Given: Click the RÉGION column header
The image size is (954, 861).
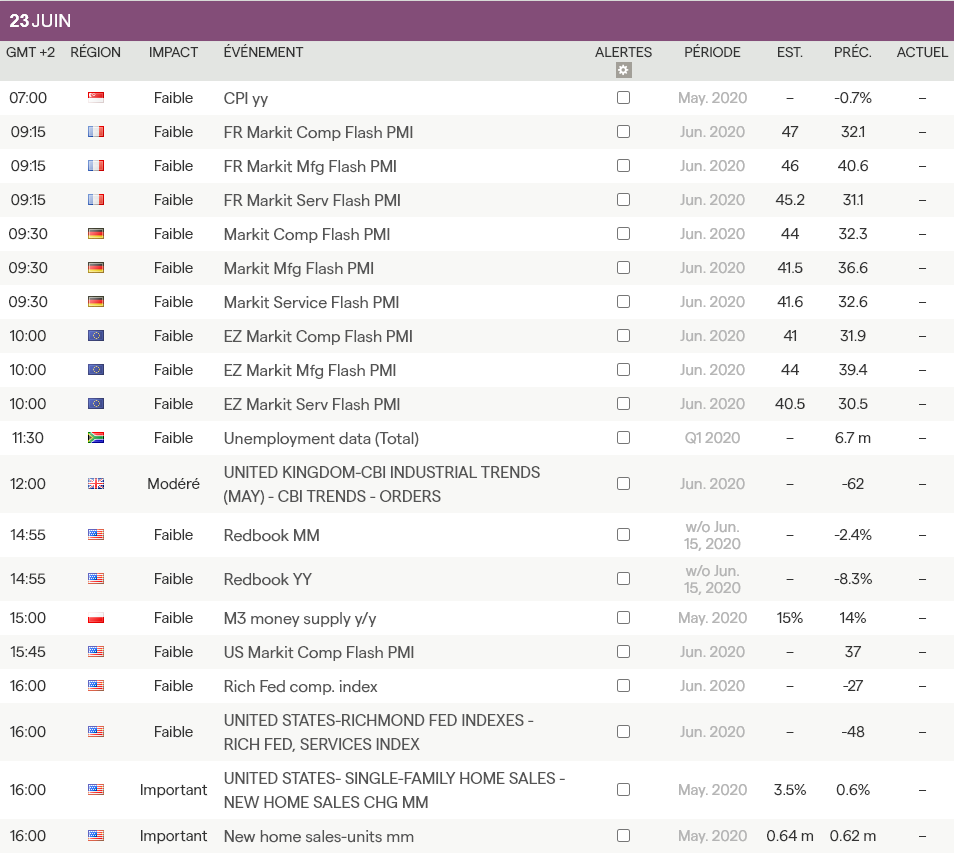Looking at the screenshot, I should click(96, 52).
